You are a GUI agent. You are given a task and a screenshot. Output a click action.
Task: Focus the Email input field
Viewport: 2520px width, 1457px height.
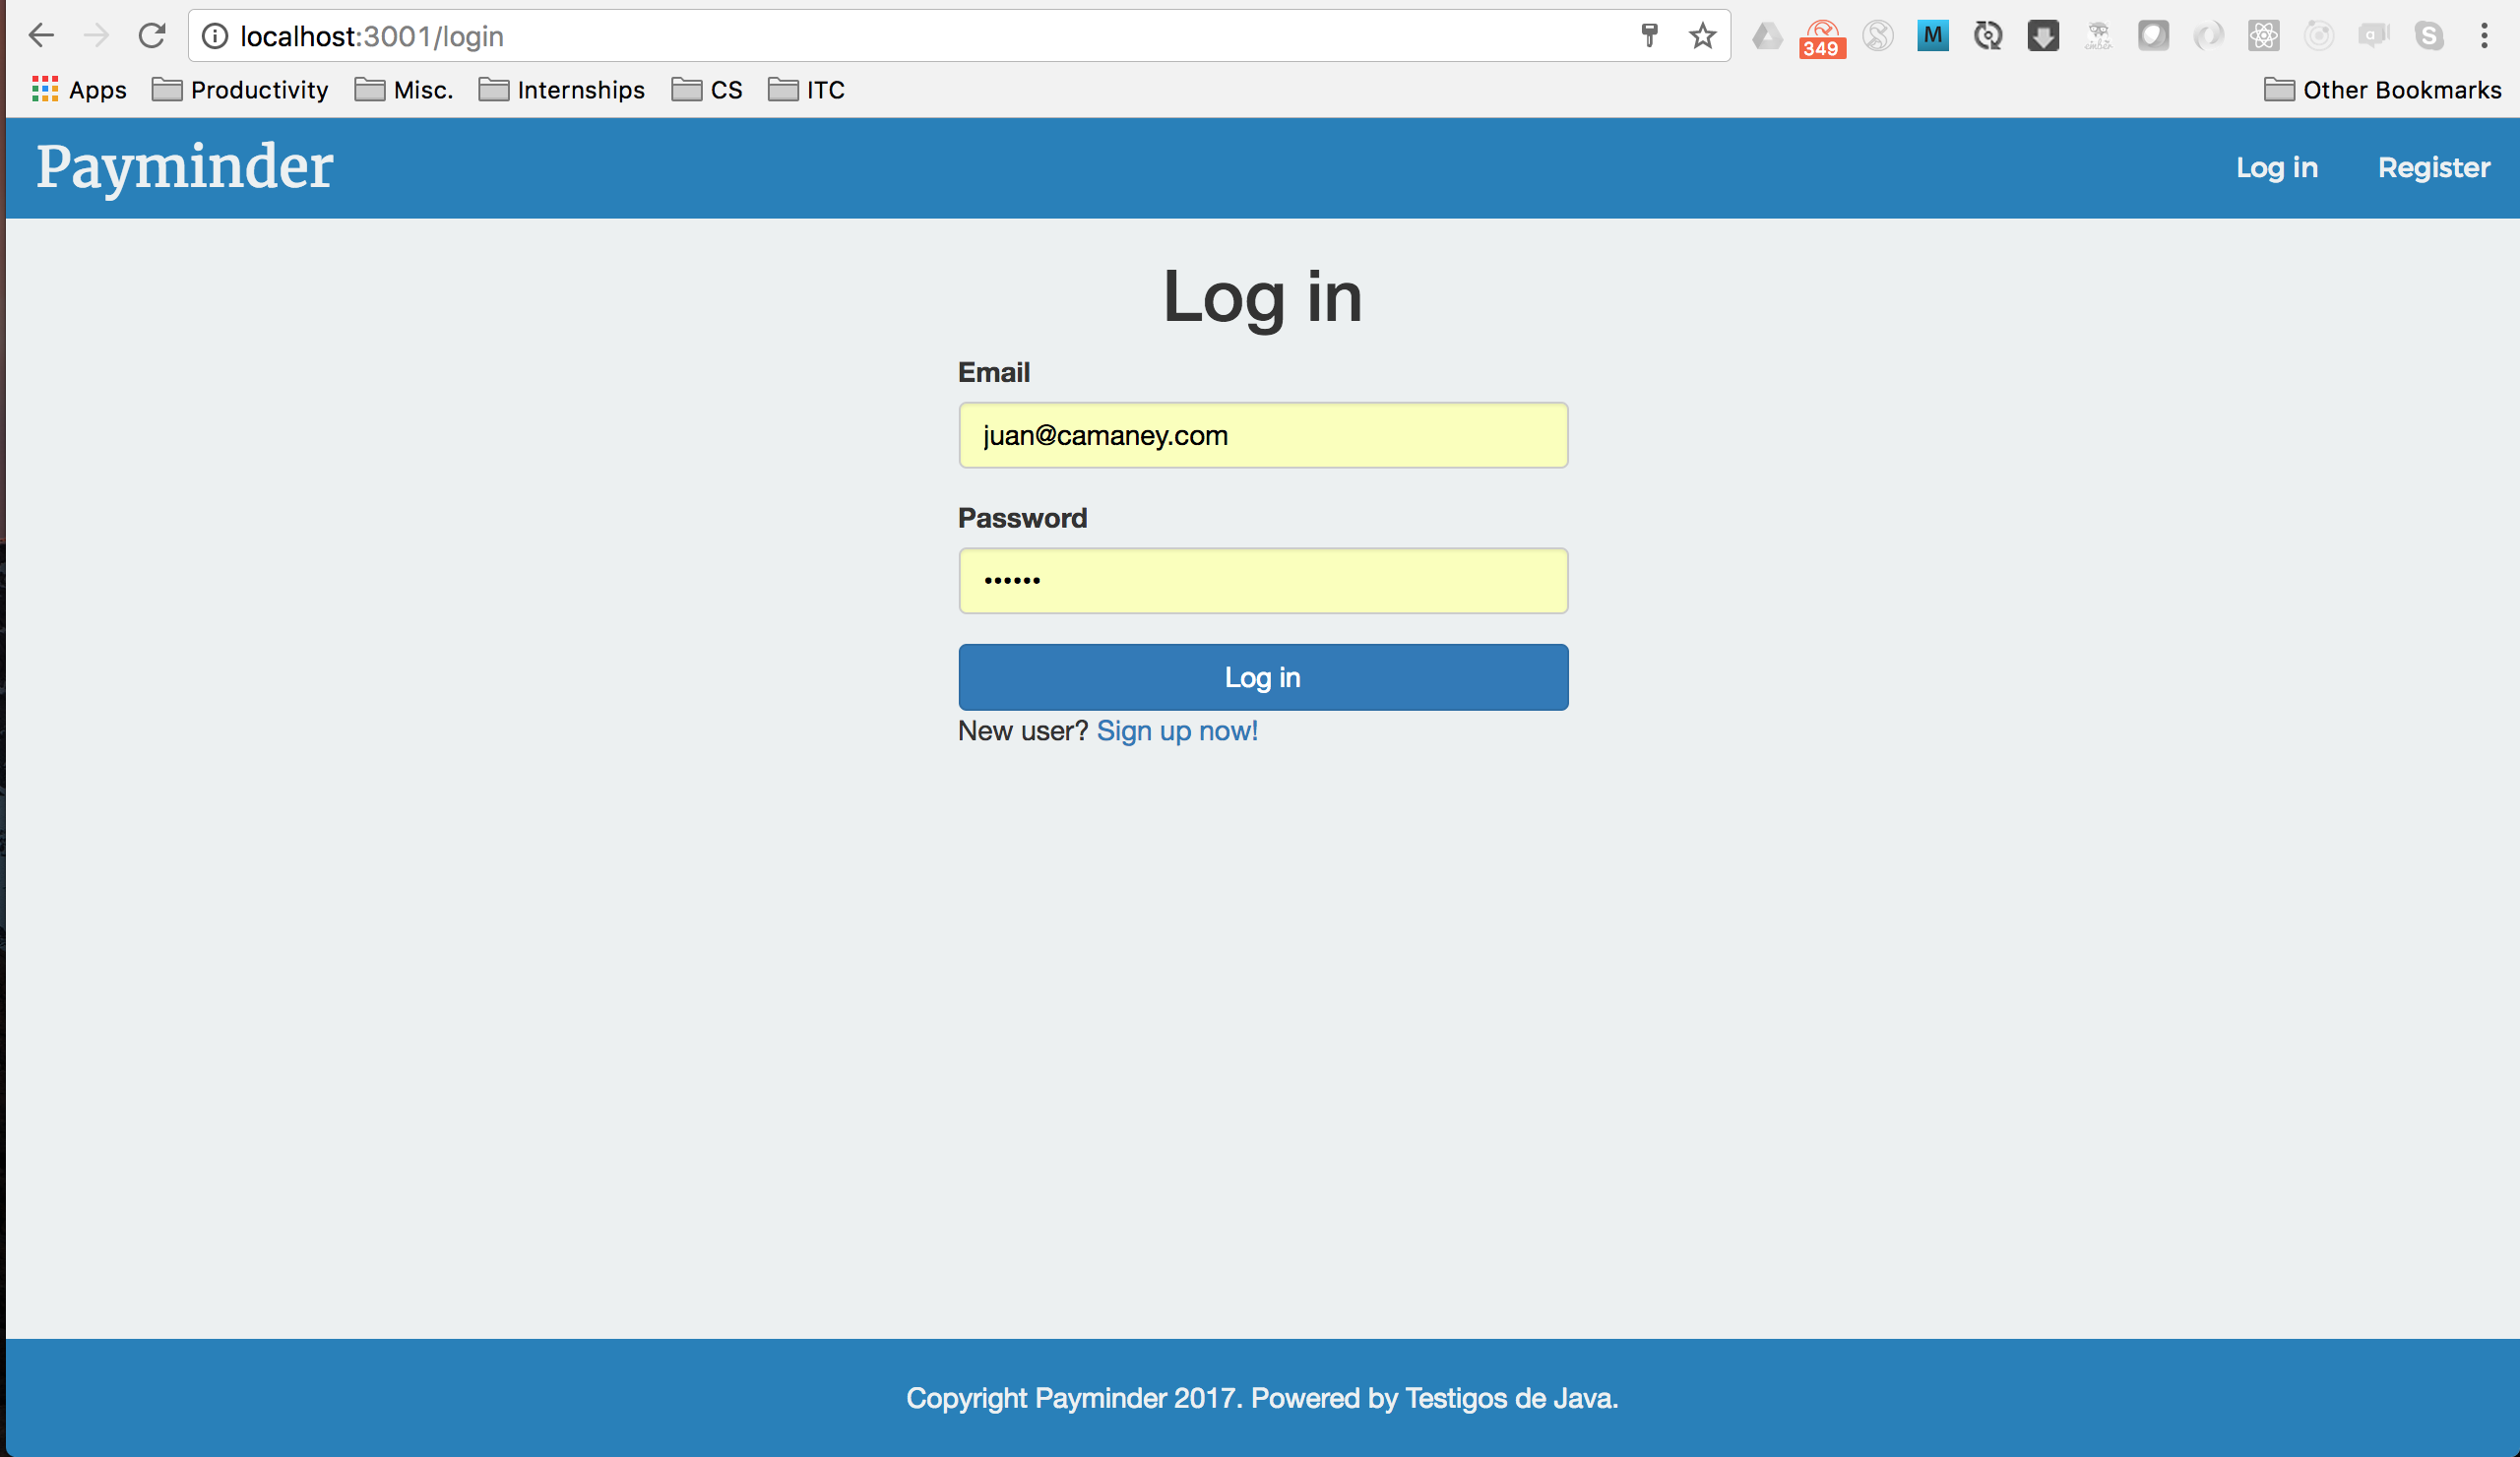[1263, 435]
